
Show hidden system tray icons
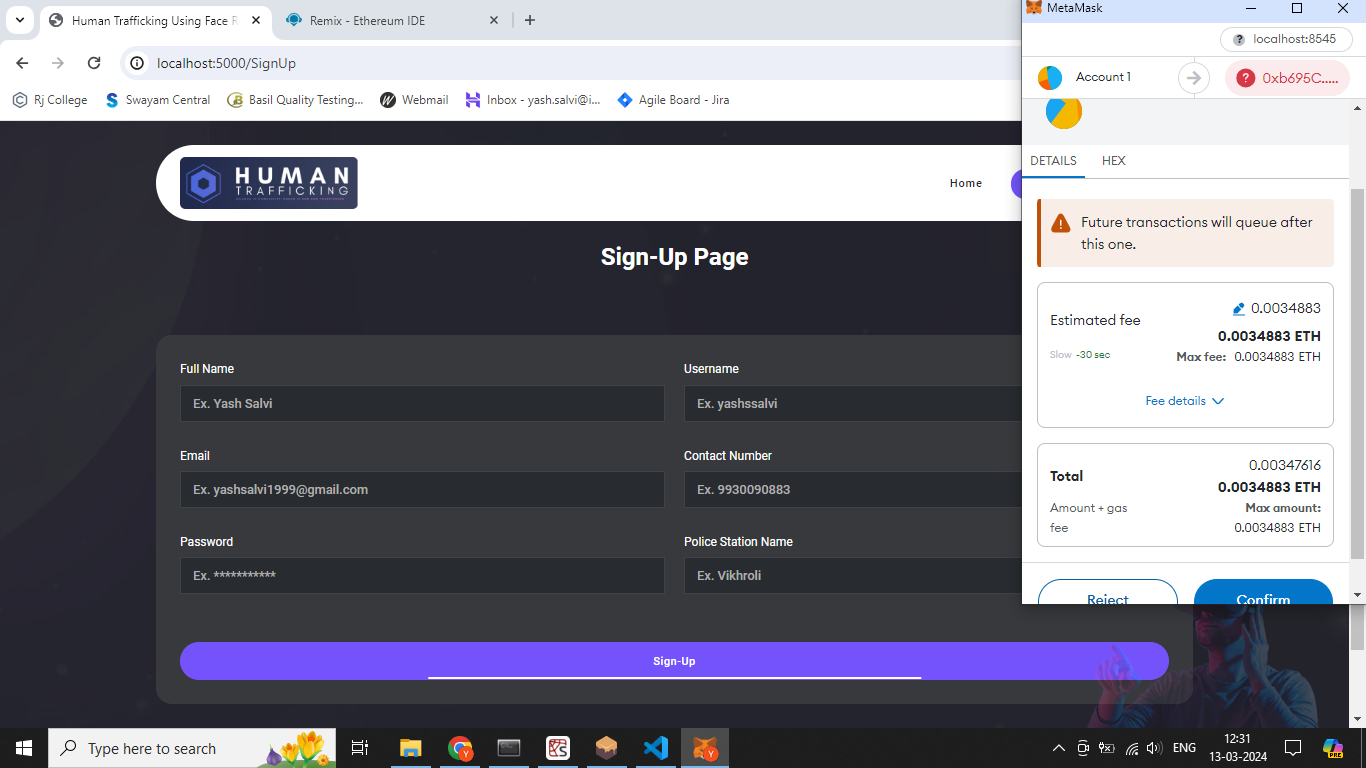click(1058, 748)
